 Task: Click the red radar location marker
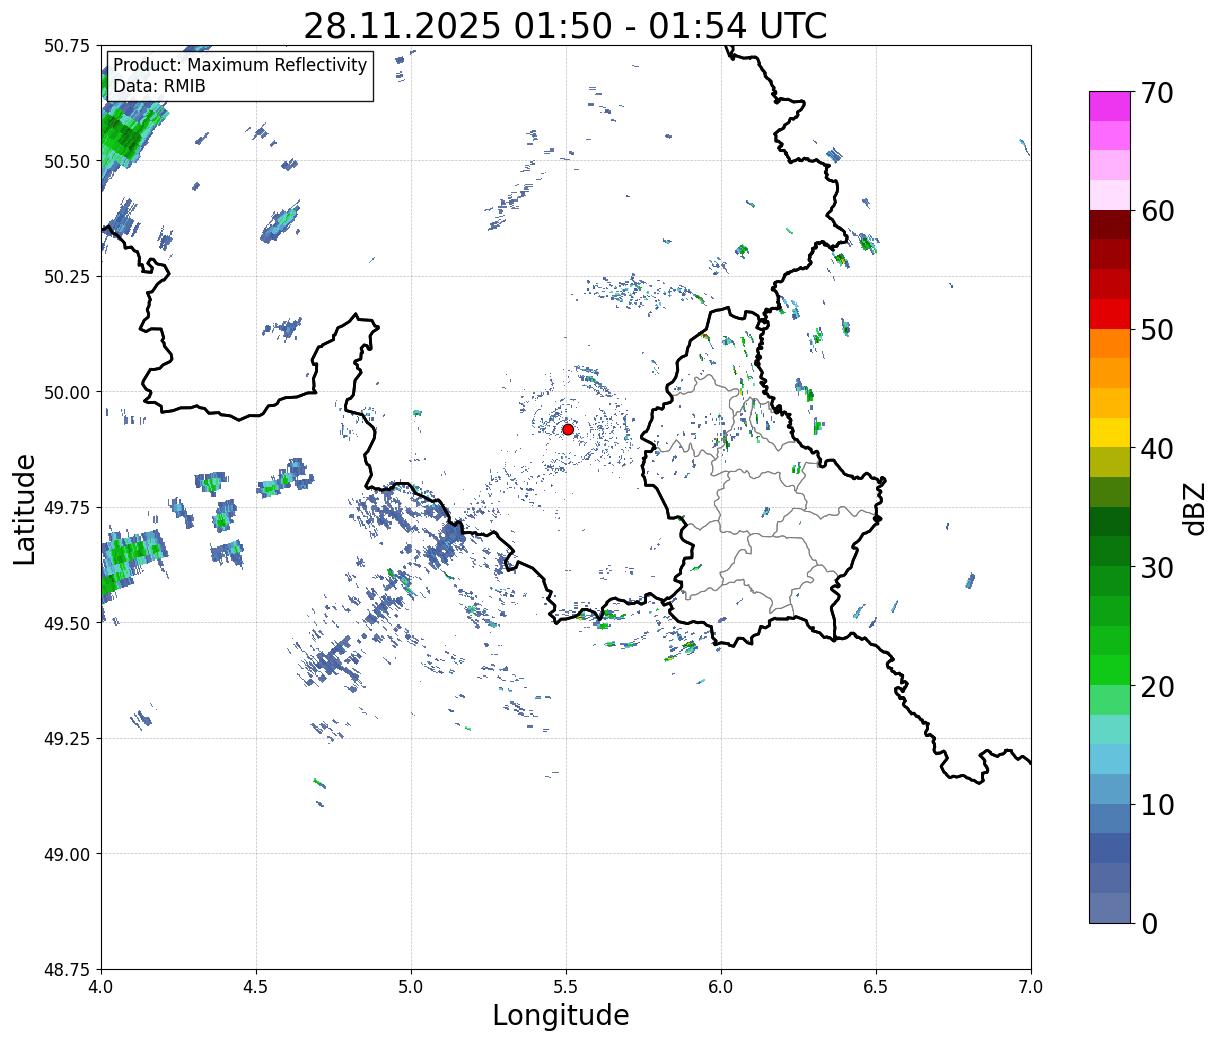tap(568, 429)
